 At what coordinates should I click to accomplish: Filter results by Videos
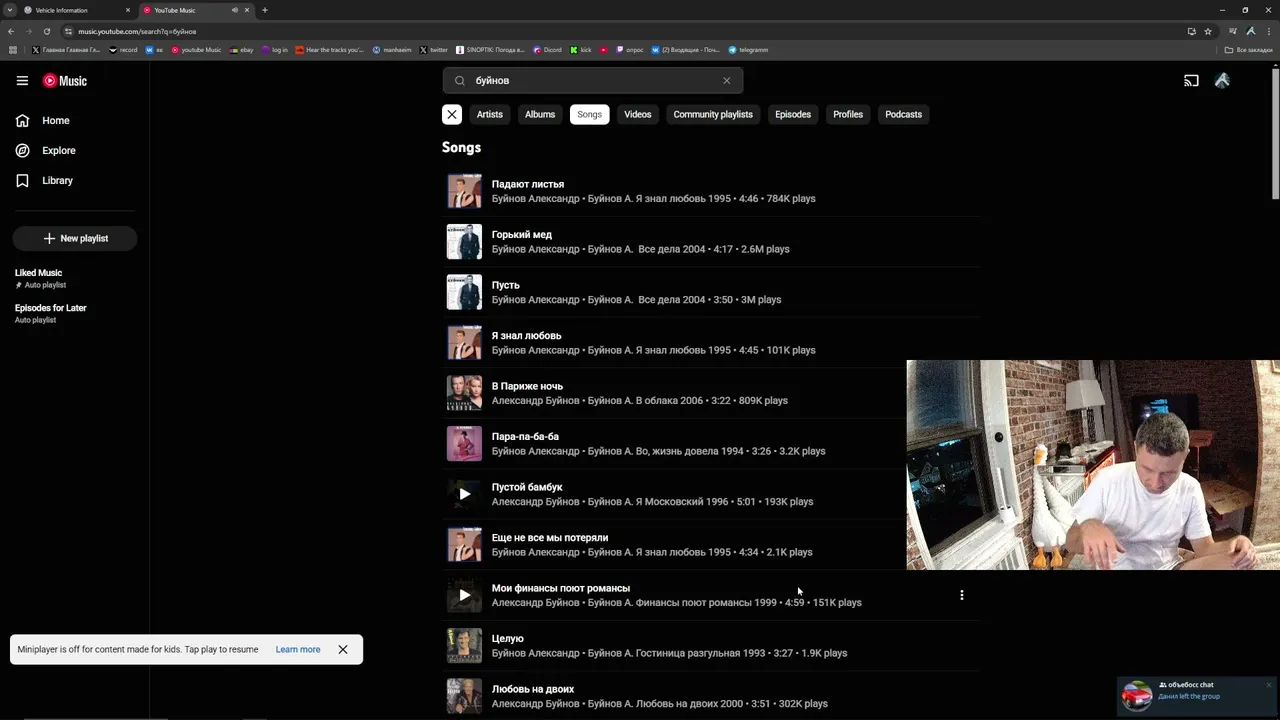click(x=638, y=114)
